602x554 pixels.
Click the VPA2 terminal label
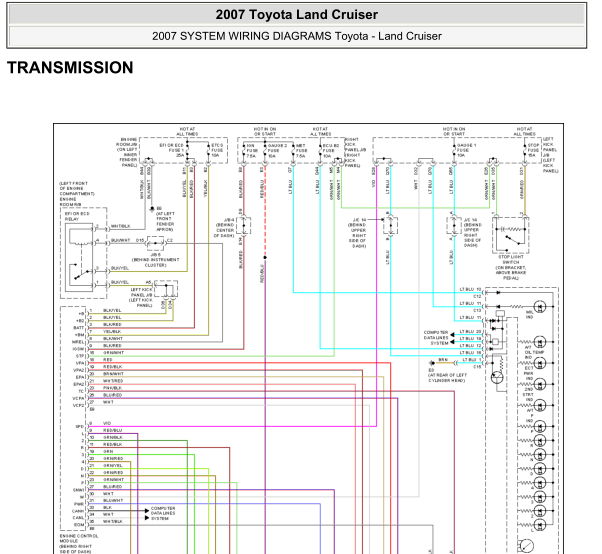pyautogui.click(x=79, y=370)
